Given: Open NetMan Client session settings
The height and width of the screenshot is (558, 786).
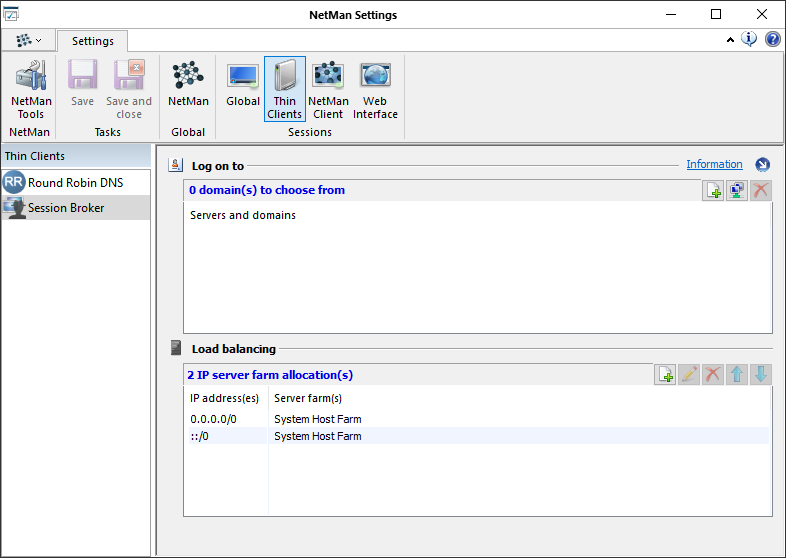Looking at the screenshot, I should coord(328,88).
